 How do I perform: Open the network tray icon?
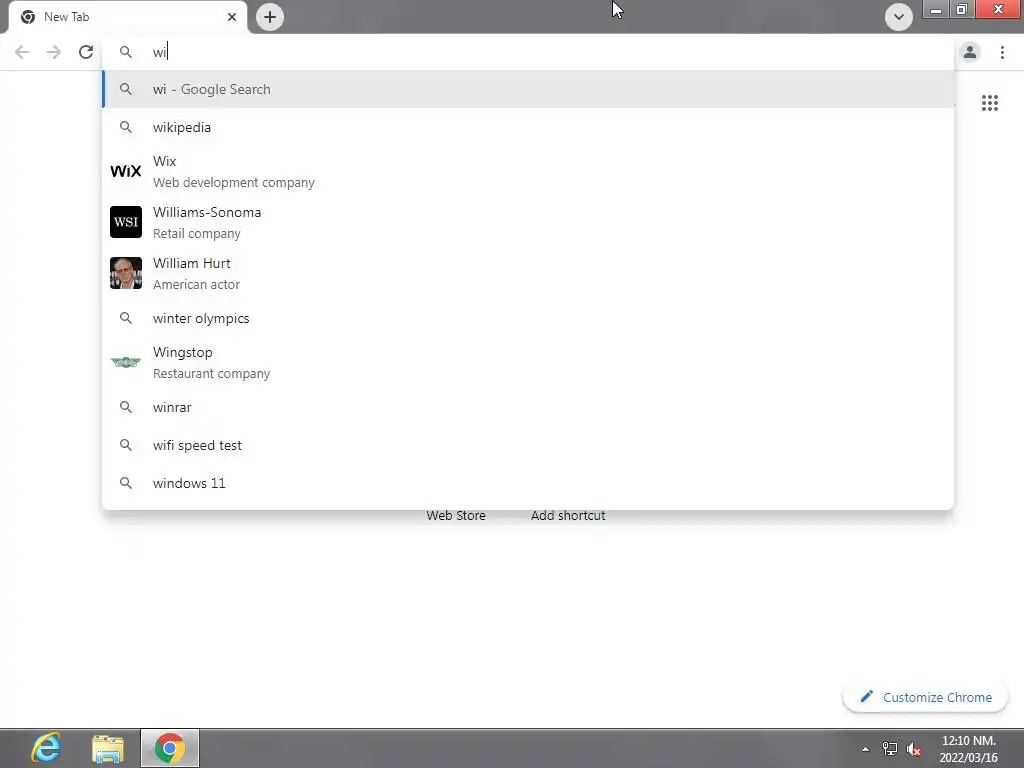(889, 748)
